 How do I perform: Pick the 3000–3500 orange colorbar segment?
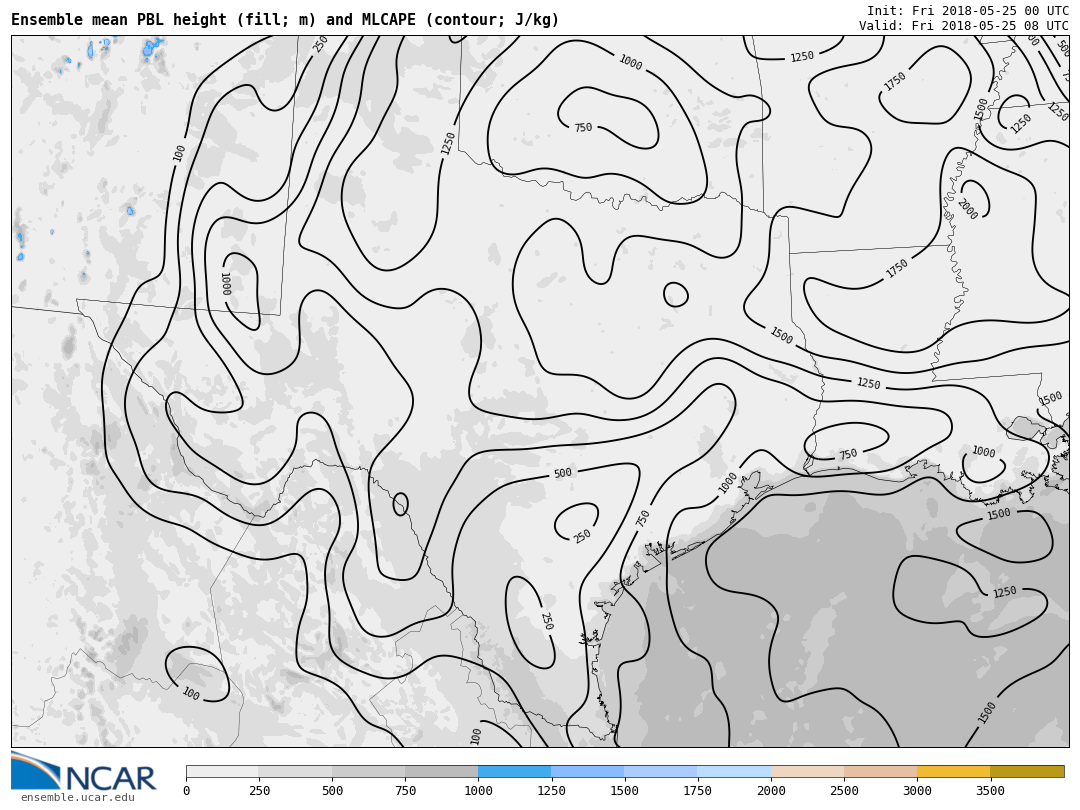pyautogui.click(x=953, y=771)
